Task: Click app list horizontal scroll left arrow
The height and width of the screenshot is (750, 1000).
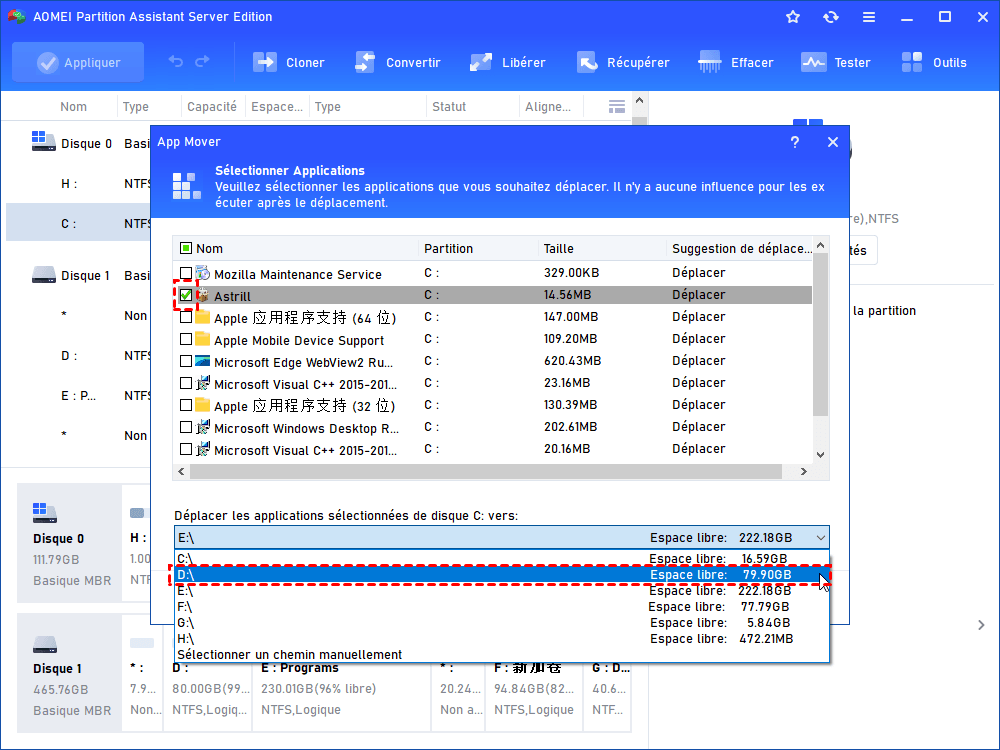Action: click(x=181, y=471)
